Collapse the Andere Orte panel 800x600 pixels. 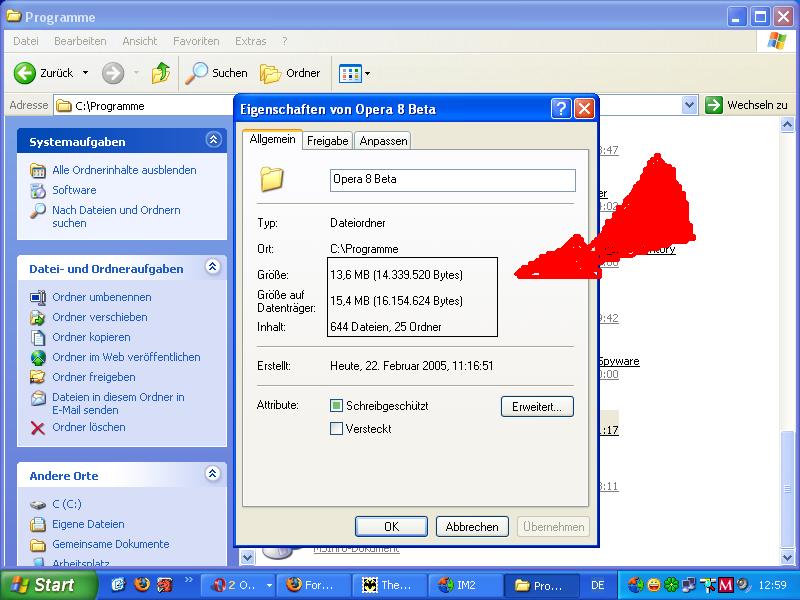(x=213, y=473)
